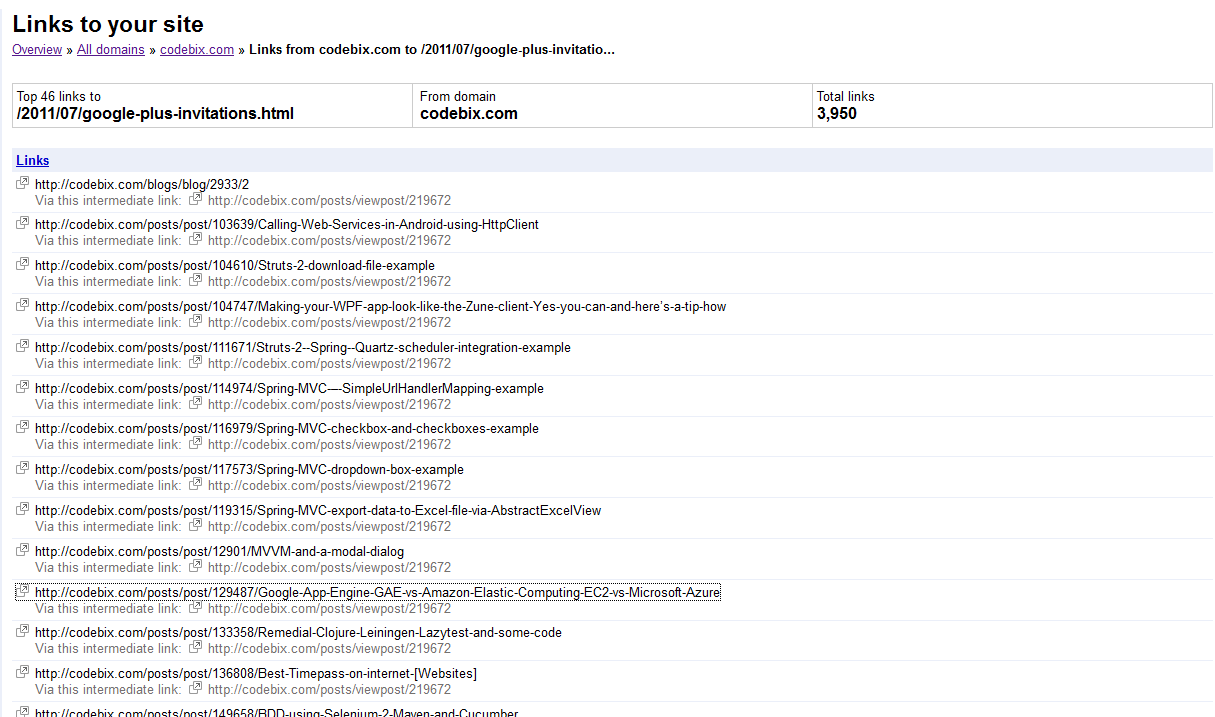Viewport: 1215px width, 717px height.
Task: Open external icon for Google-App-Engine-GAE-vs-Amazon URL
Action: (x=22, y=592)
